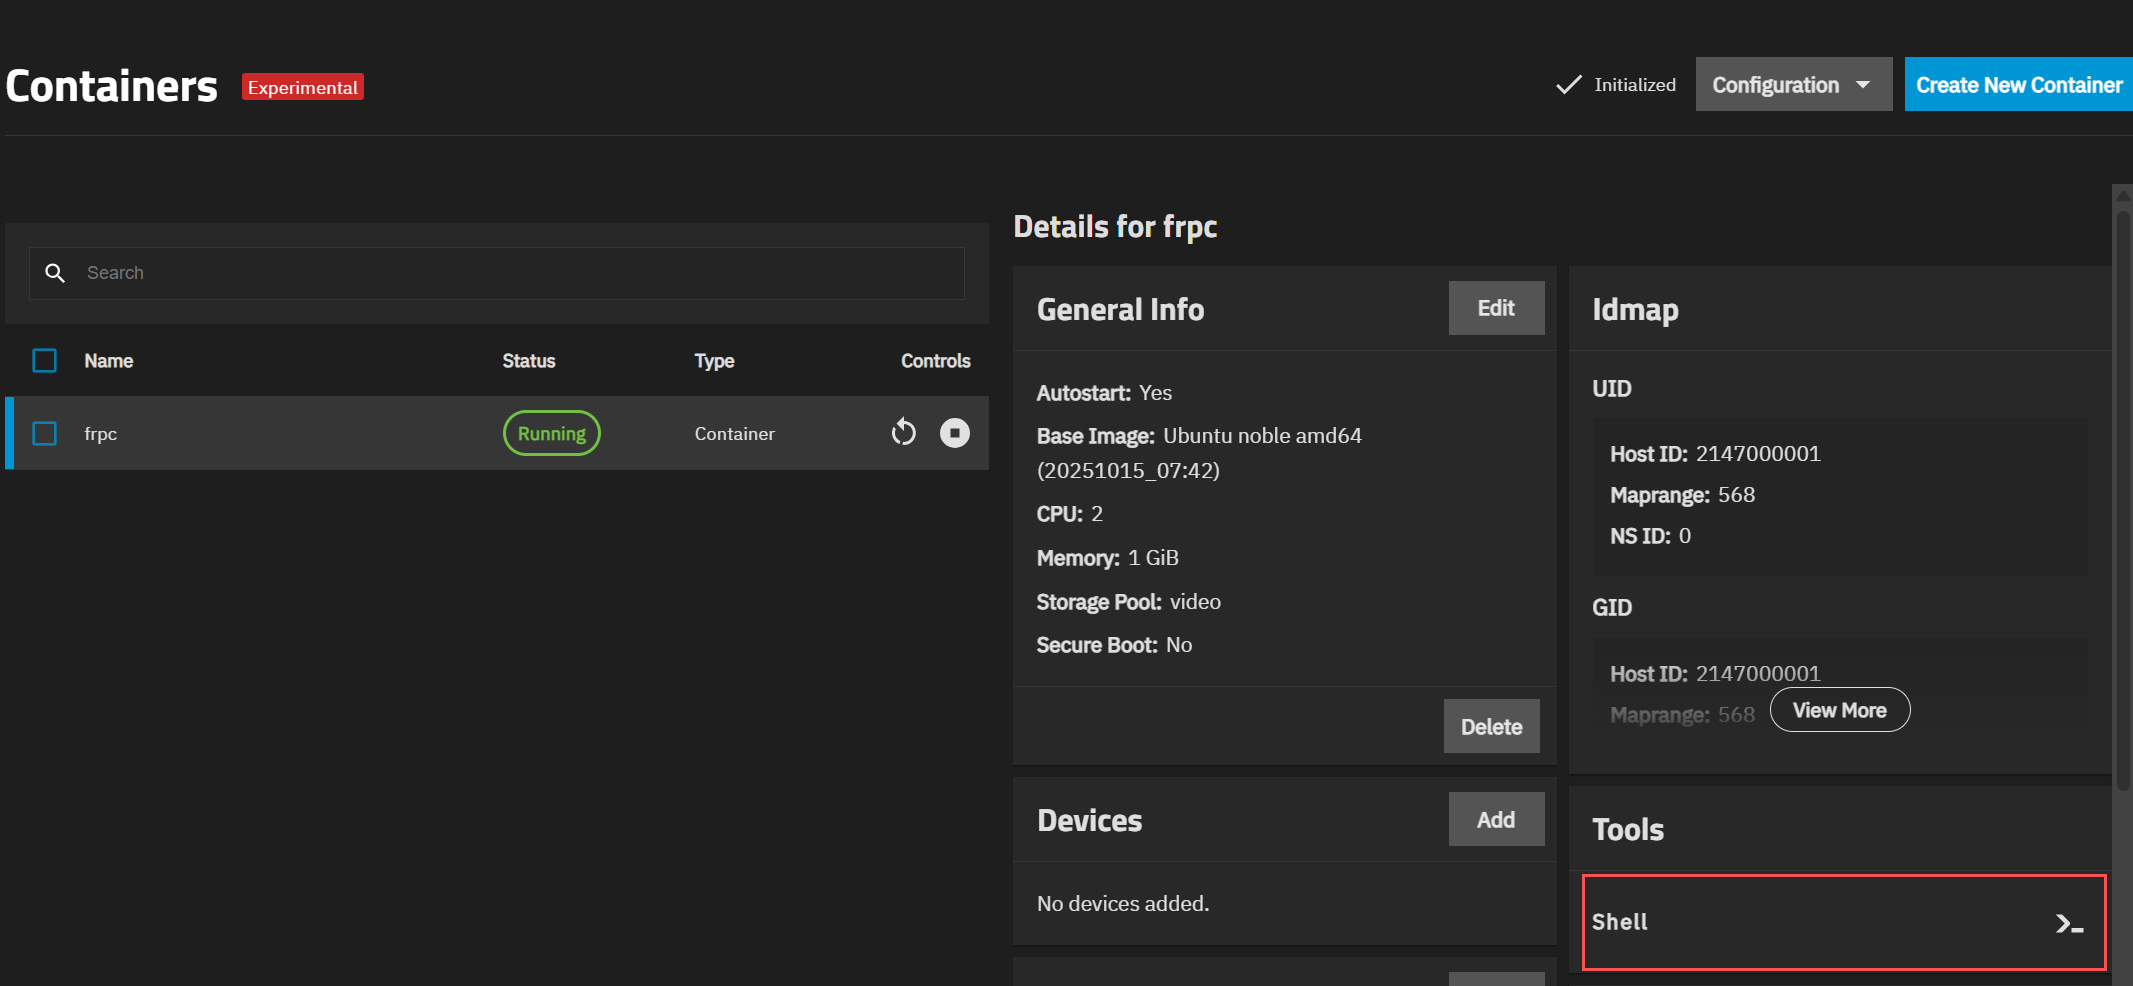Check the frpc row checkbox
Image resolution: width=2133 pixels, height=986 pixels.
(x=45, y=434)
